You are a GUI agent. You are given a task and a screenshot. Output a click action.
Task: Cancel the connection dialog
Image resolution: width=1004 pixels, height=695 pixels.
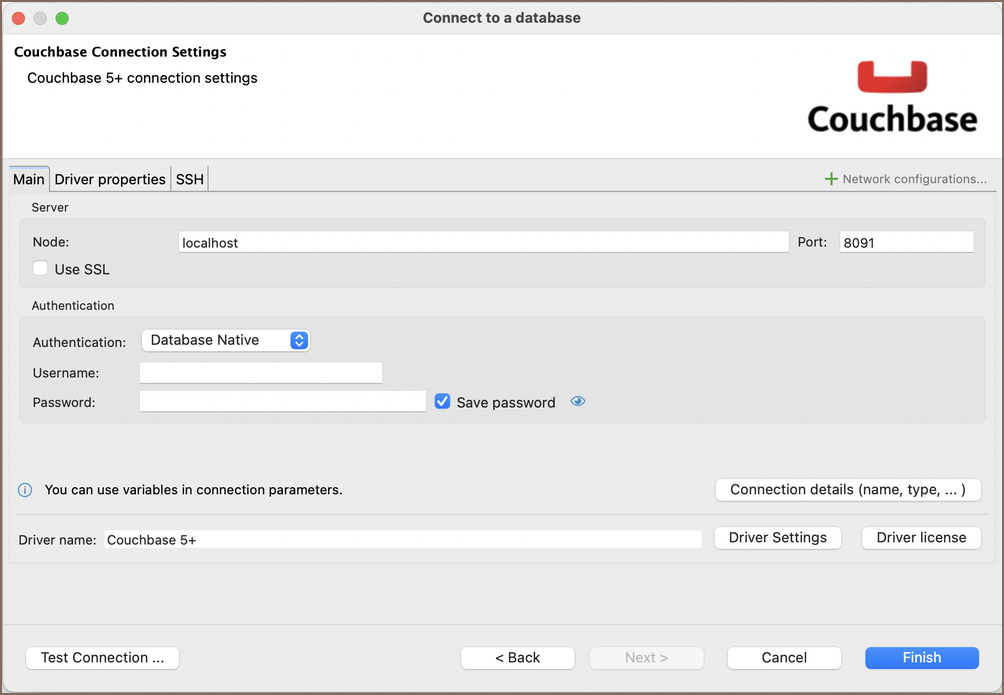click(784, 657)
